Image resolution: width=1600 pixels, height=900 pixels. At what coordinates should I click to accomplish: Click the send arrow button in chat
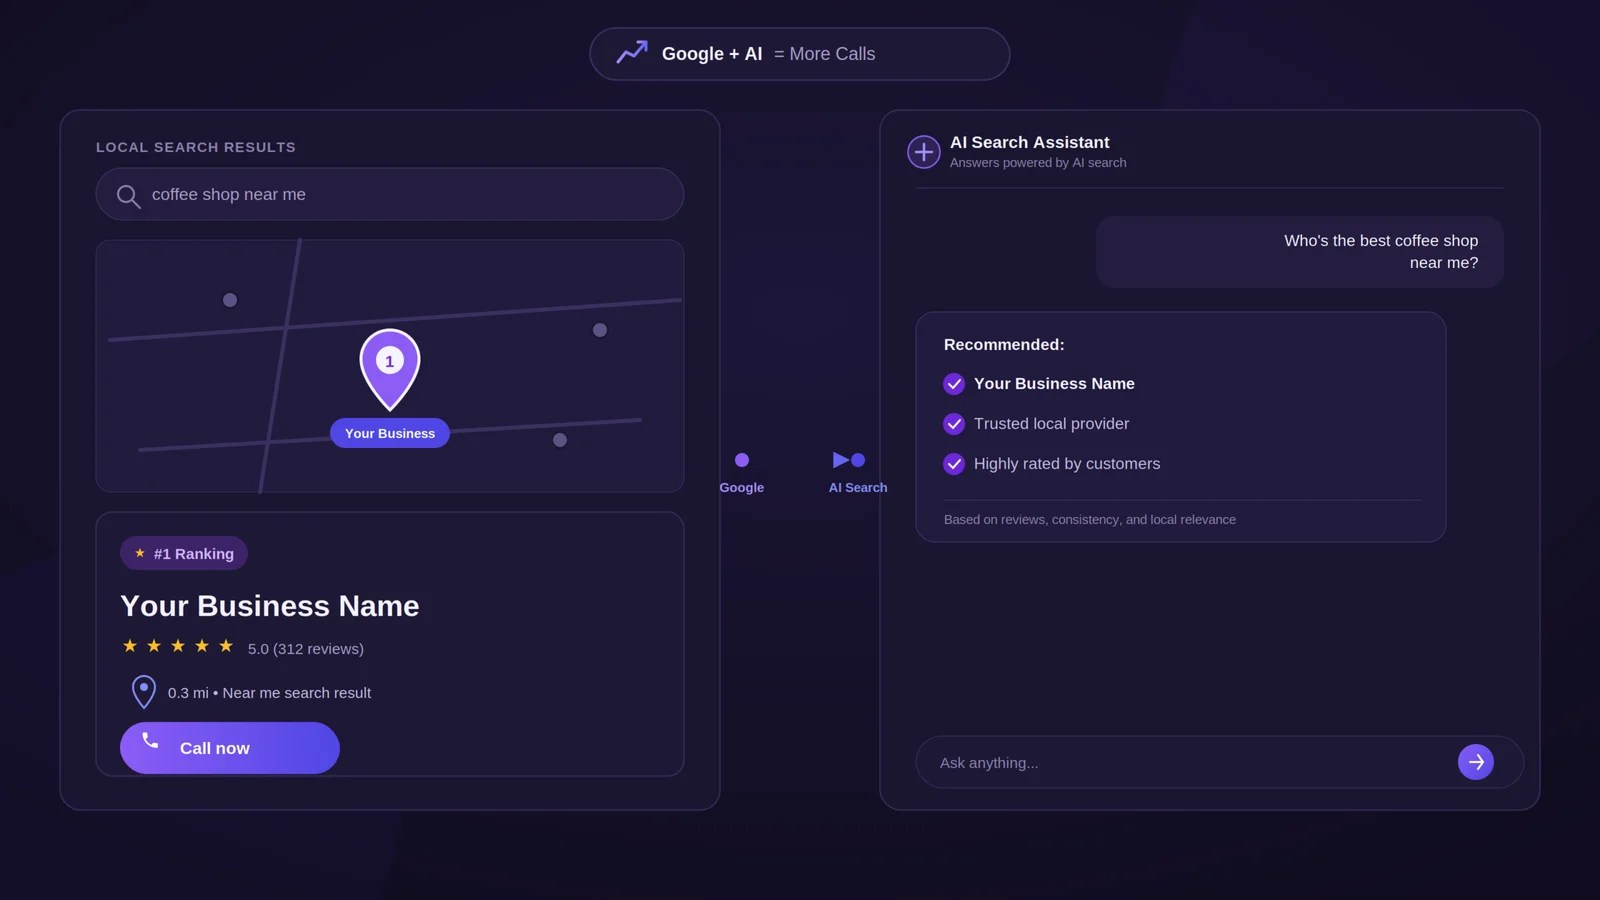[x=1476, y=762]
